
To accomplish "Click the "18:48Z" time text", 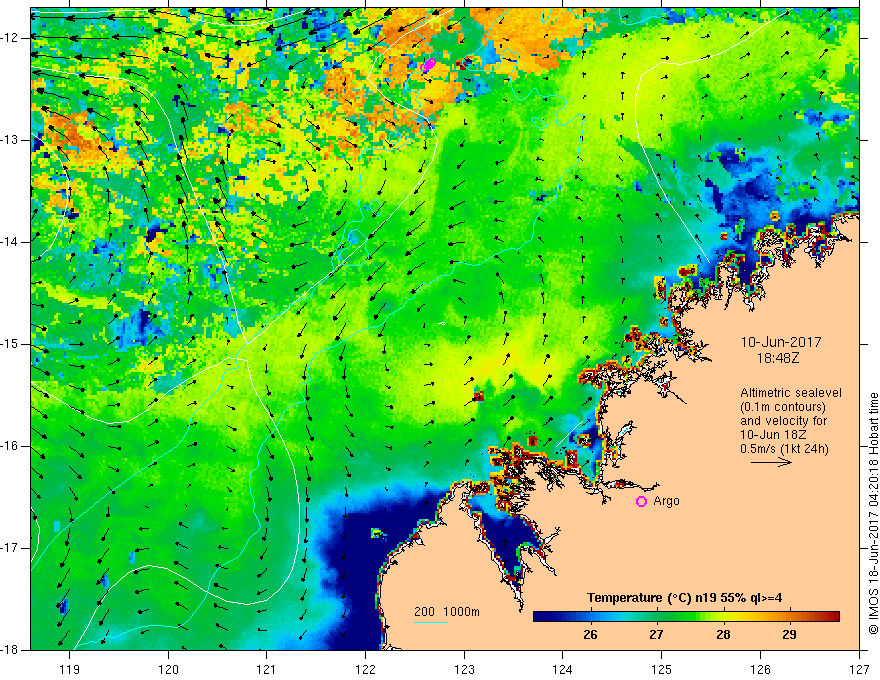I will pyautogui.click(x=777, y=358).
